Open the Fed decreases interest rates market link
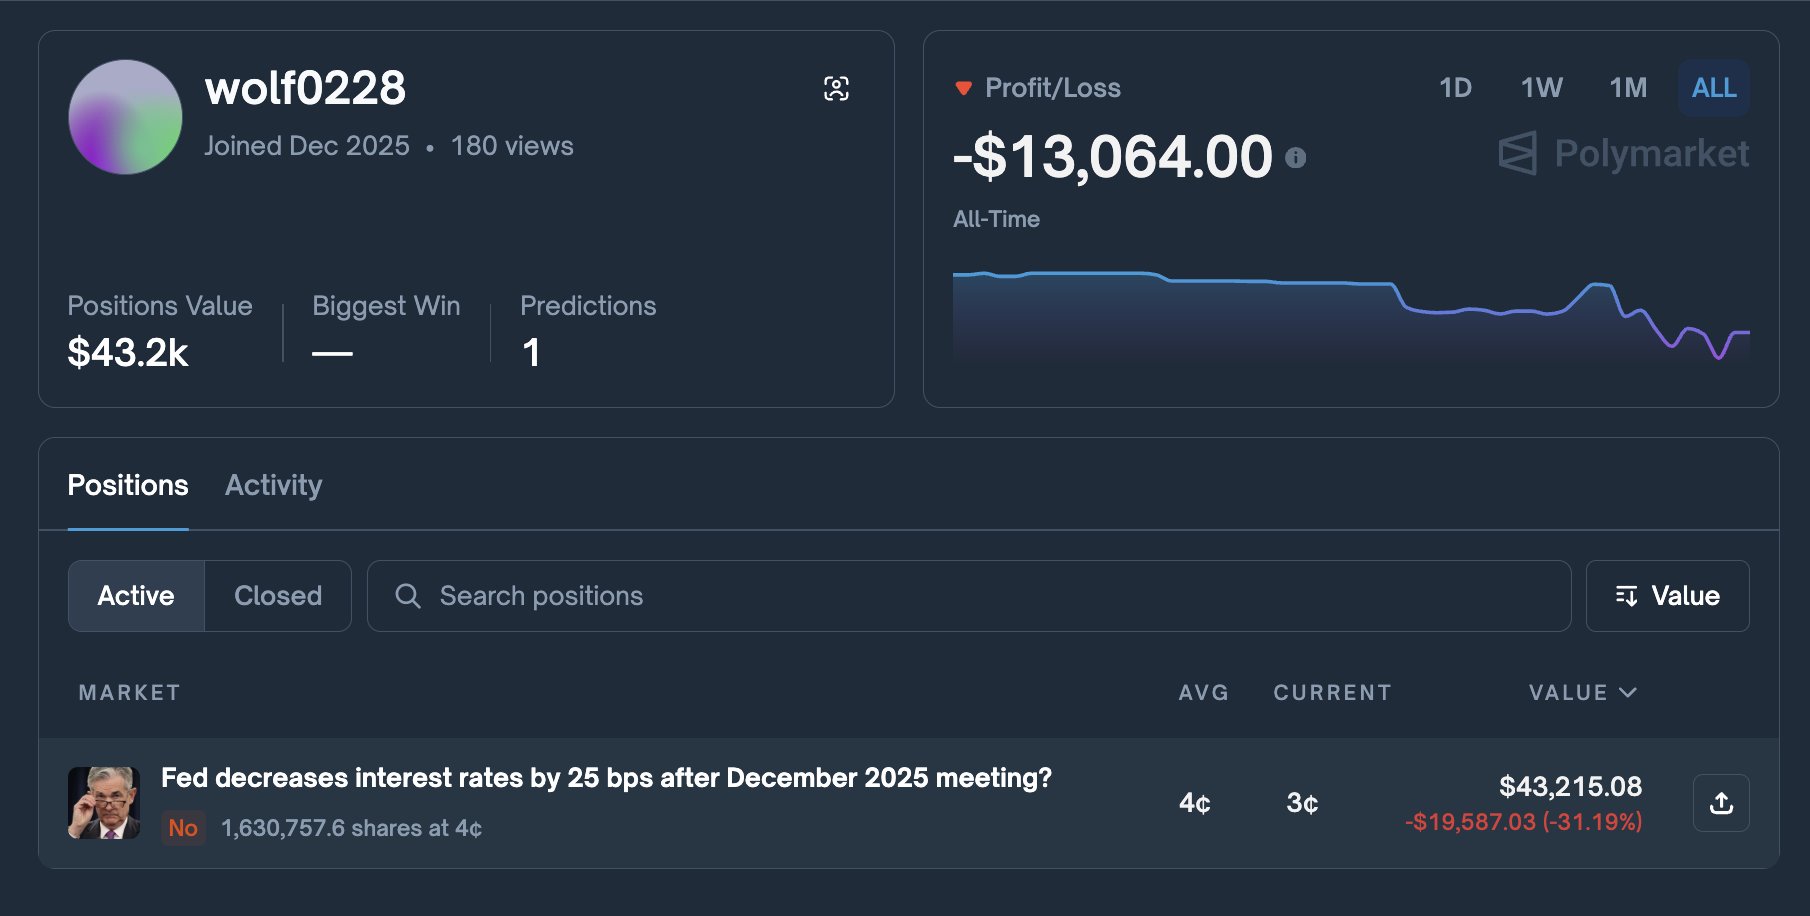Image resolution: width=1810 pixels, height=916 pixels. click(x=606, y=778)
